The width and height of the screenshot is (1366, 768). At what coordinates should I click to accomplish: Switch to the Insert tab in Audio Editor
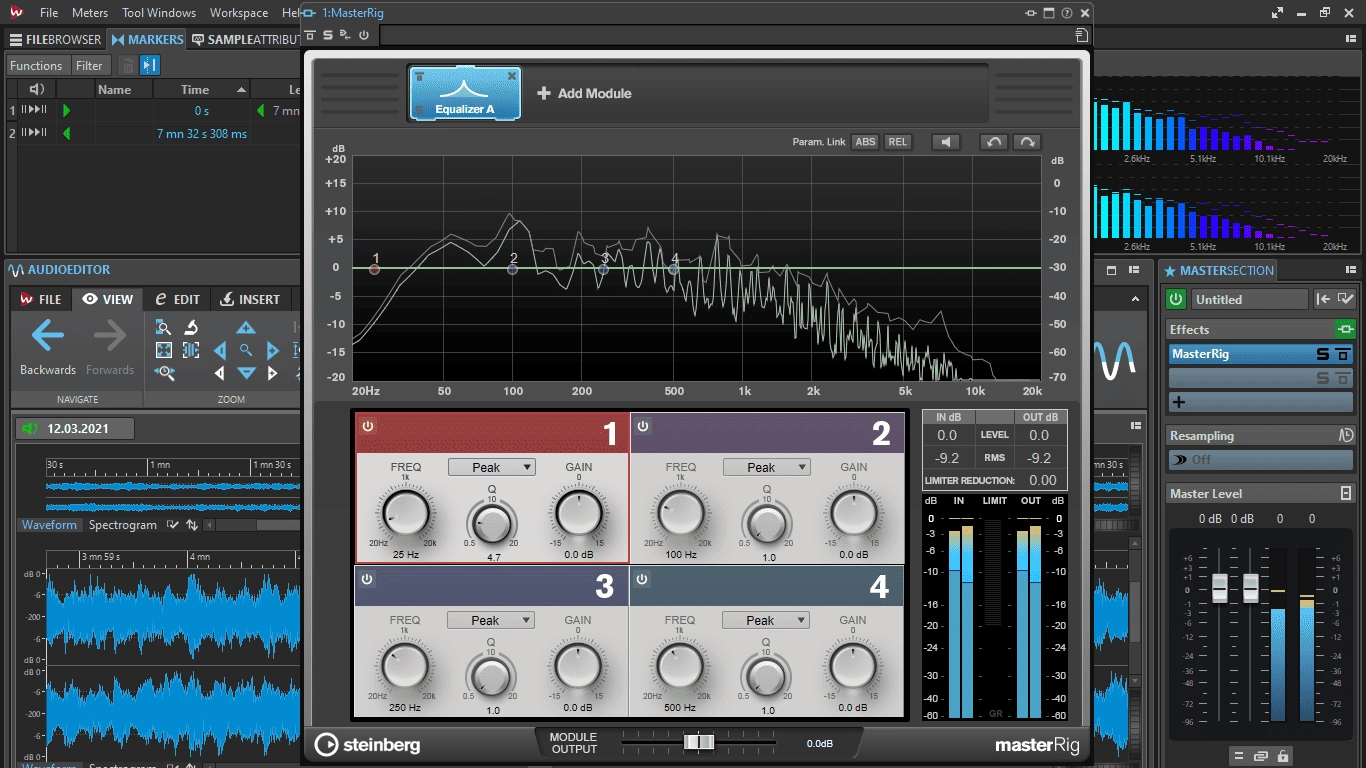(x=250, y=299)
